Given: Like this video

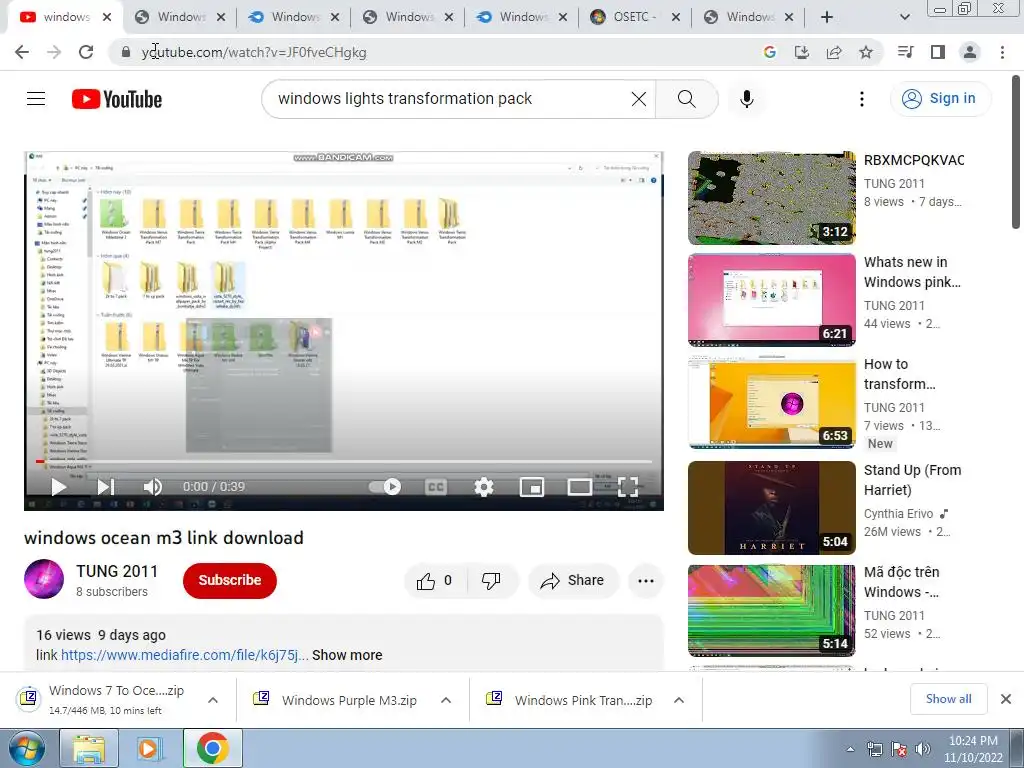Looking at the screenshot, I should [435, 581].
